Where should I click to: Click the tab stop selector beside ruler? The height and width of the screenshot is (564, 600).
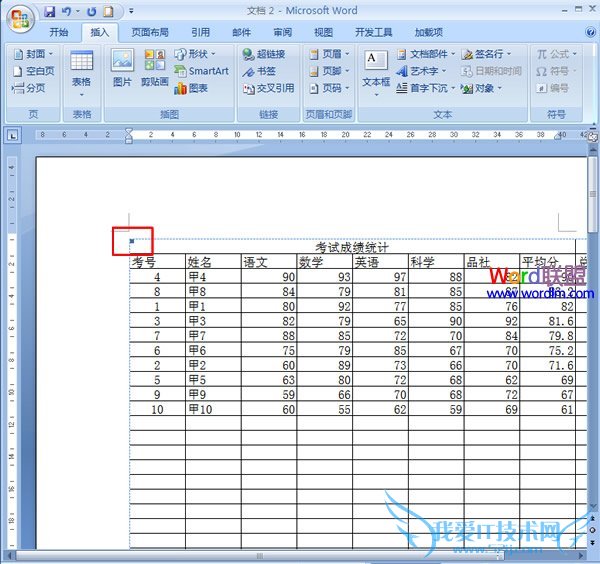coord(13,135)
